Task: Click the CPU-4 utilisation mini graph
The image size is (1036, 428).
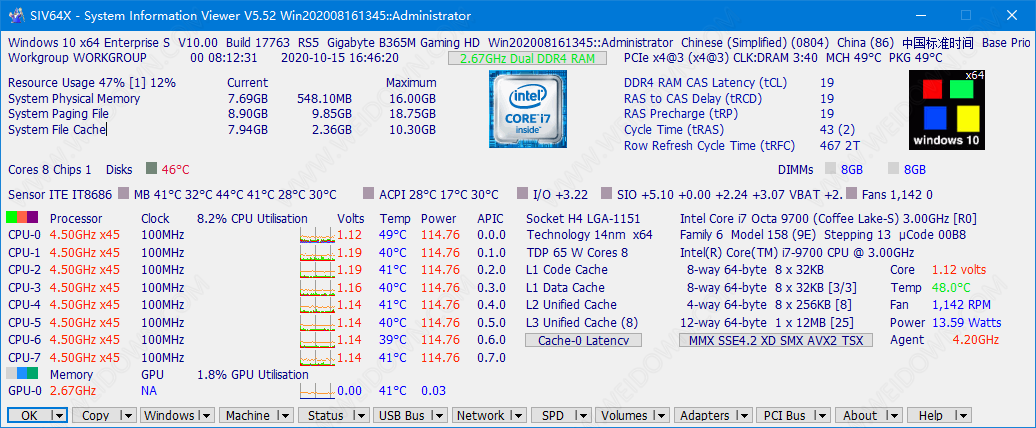Action: tap(316, 304)
